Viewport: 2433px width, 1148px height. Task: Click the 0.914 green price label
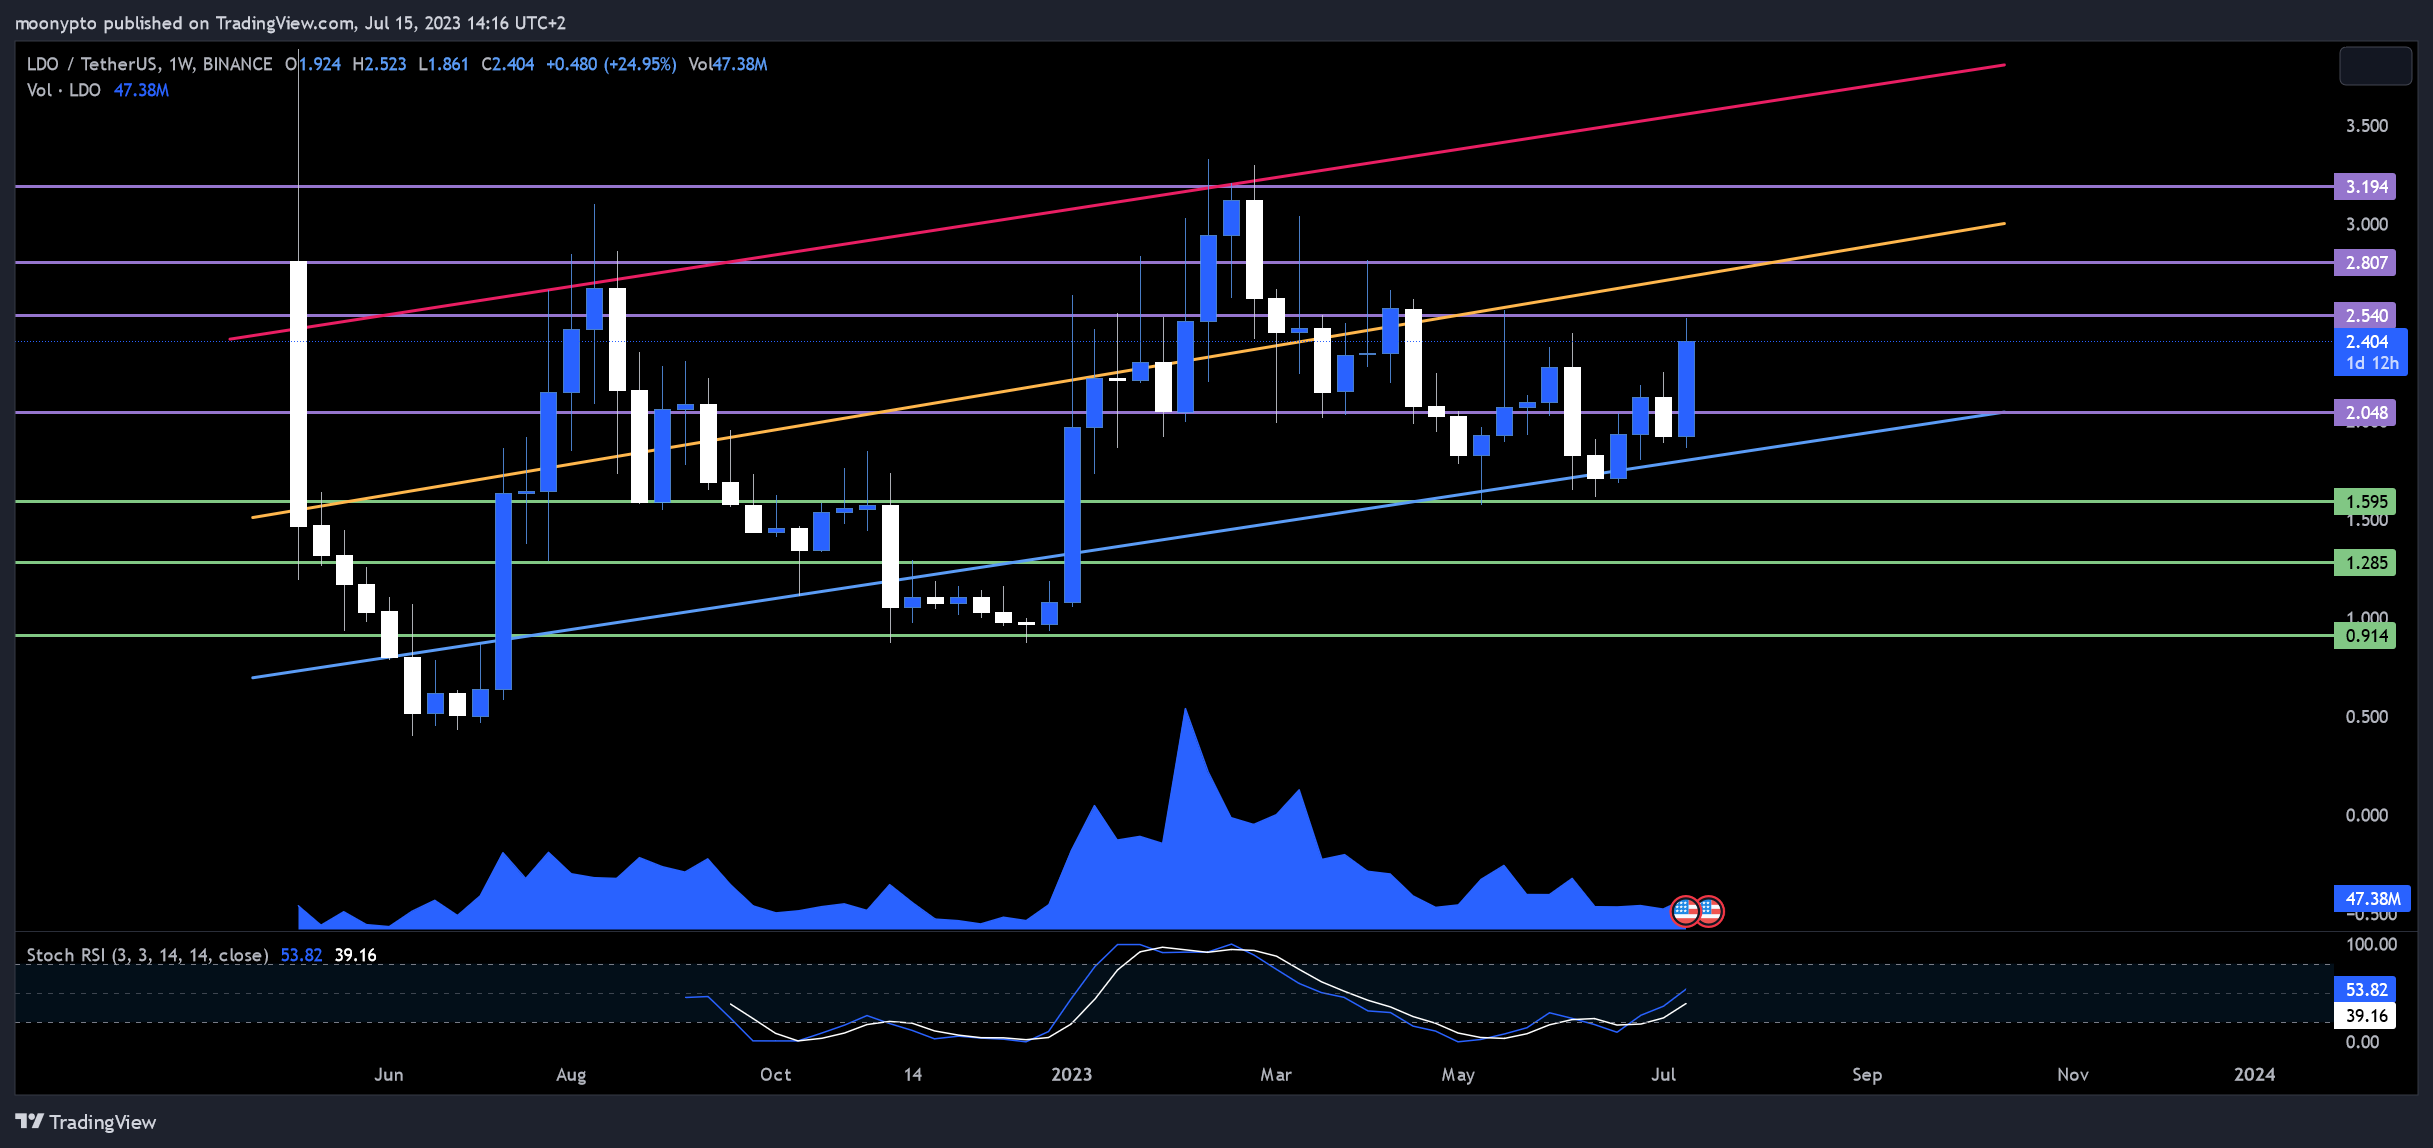tap(2365, 635)
